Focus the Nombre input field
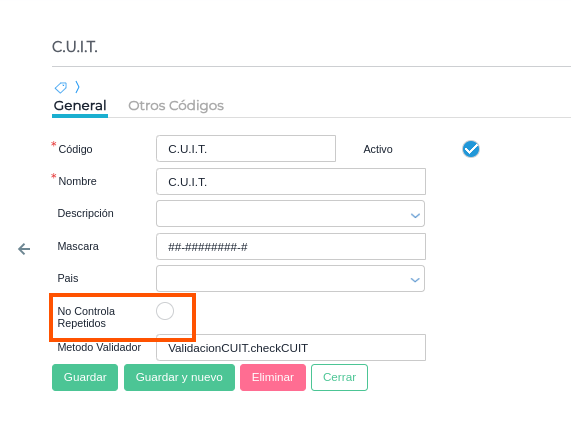Screen dimensions: 571x442 point(291,181)
